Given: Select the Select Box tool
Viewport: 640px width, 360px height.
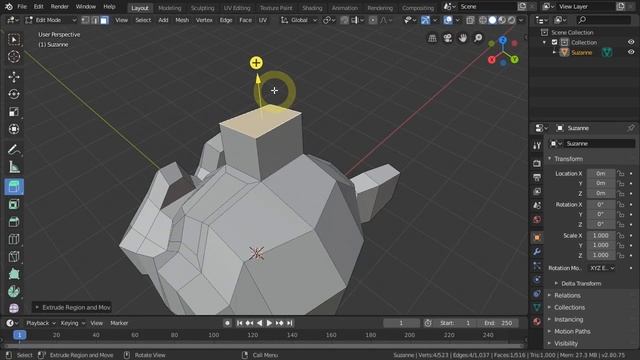Looking at the screenshot, I should 14,40.
